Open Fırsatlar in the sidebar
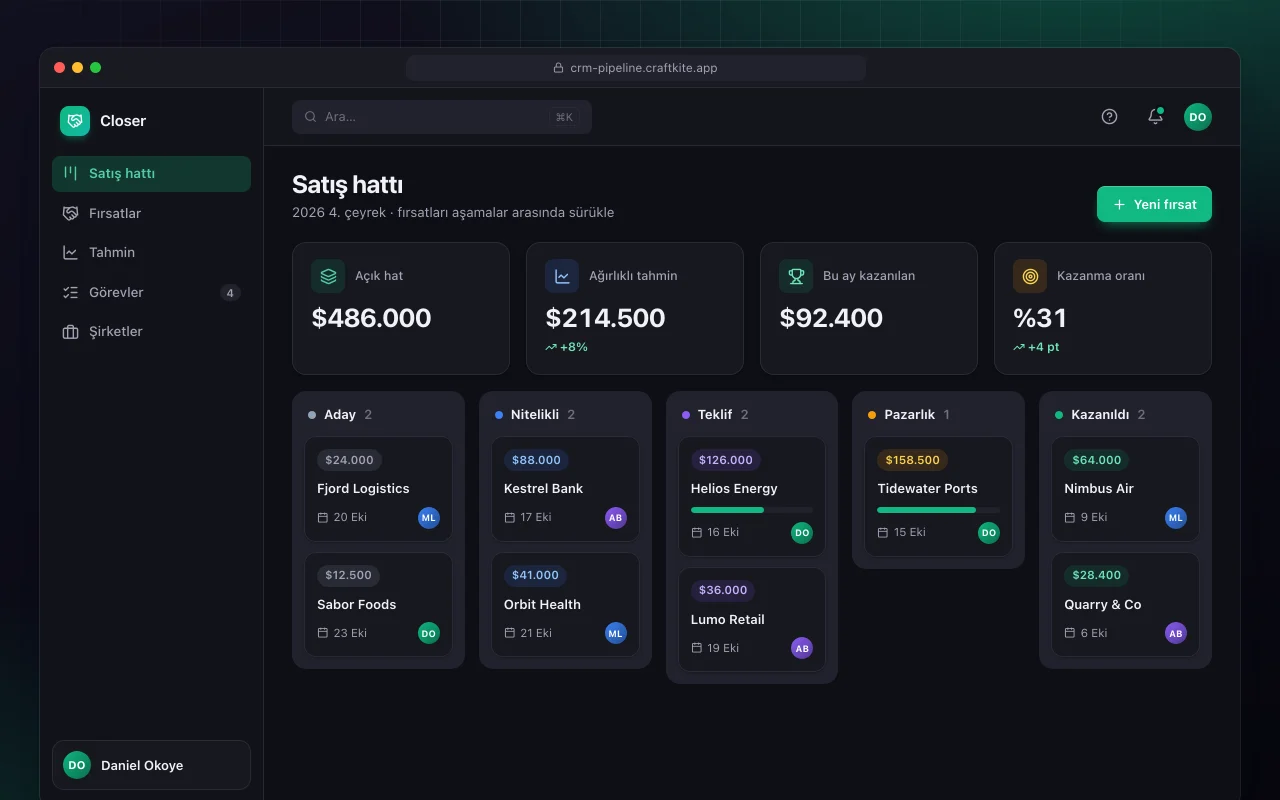The image size is (1280, 800). (x=151, y=213)
